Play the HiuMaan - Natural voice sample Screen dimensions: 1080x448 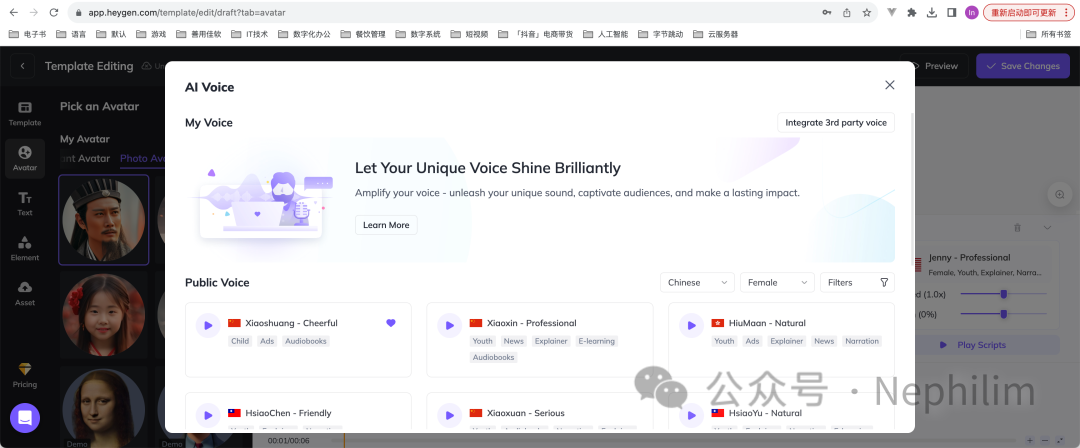691,325
